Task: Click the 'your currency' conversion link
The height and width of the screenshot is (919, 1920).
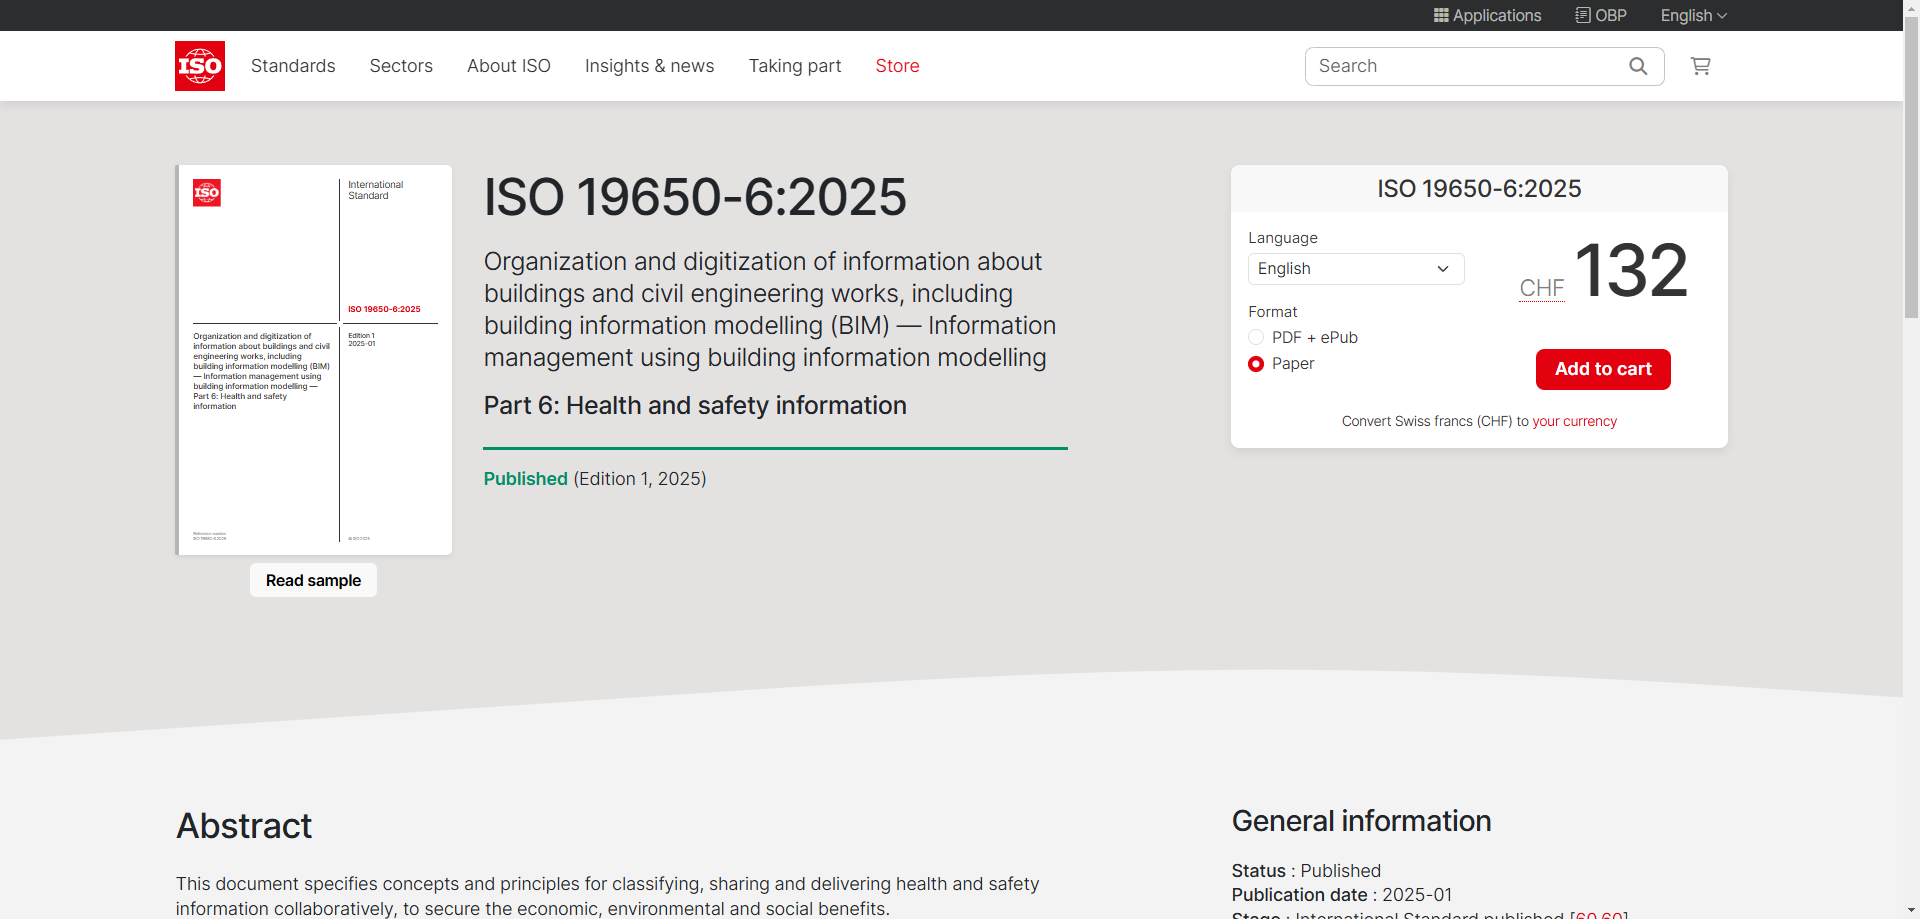Action: [x=1574, y=421]
